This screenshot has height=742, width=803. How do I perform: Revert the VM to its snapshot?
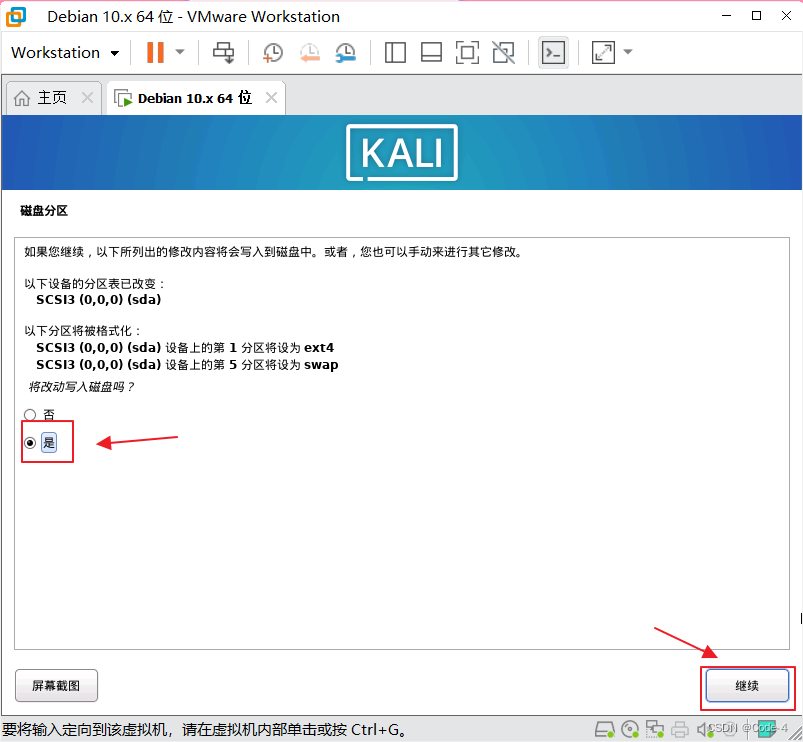(309, 52)
